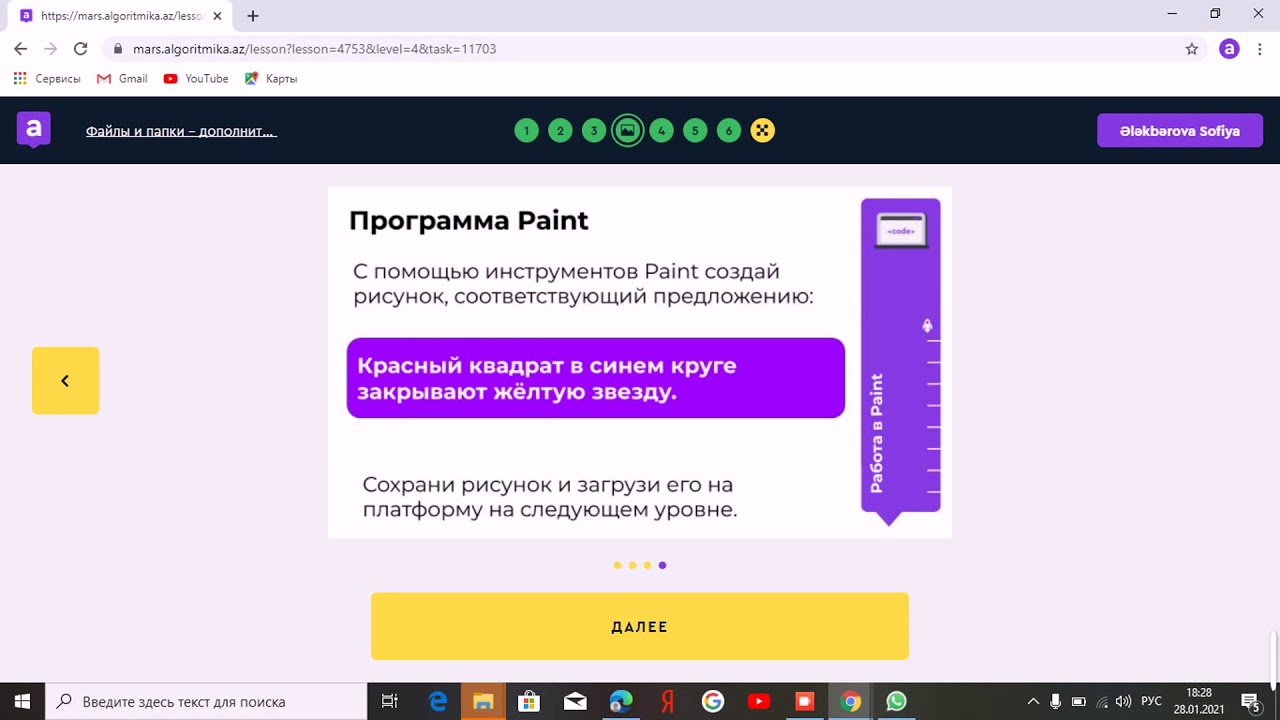Open the notification center
The height and width of the screenshot is (720, 1280).
point(1250,701)
